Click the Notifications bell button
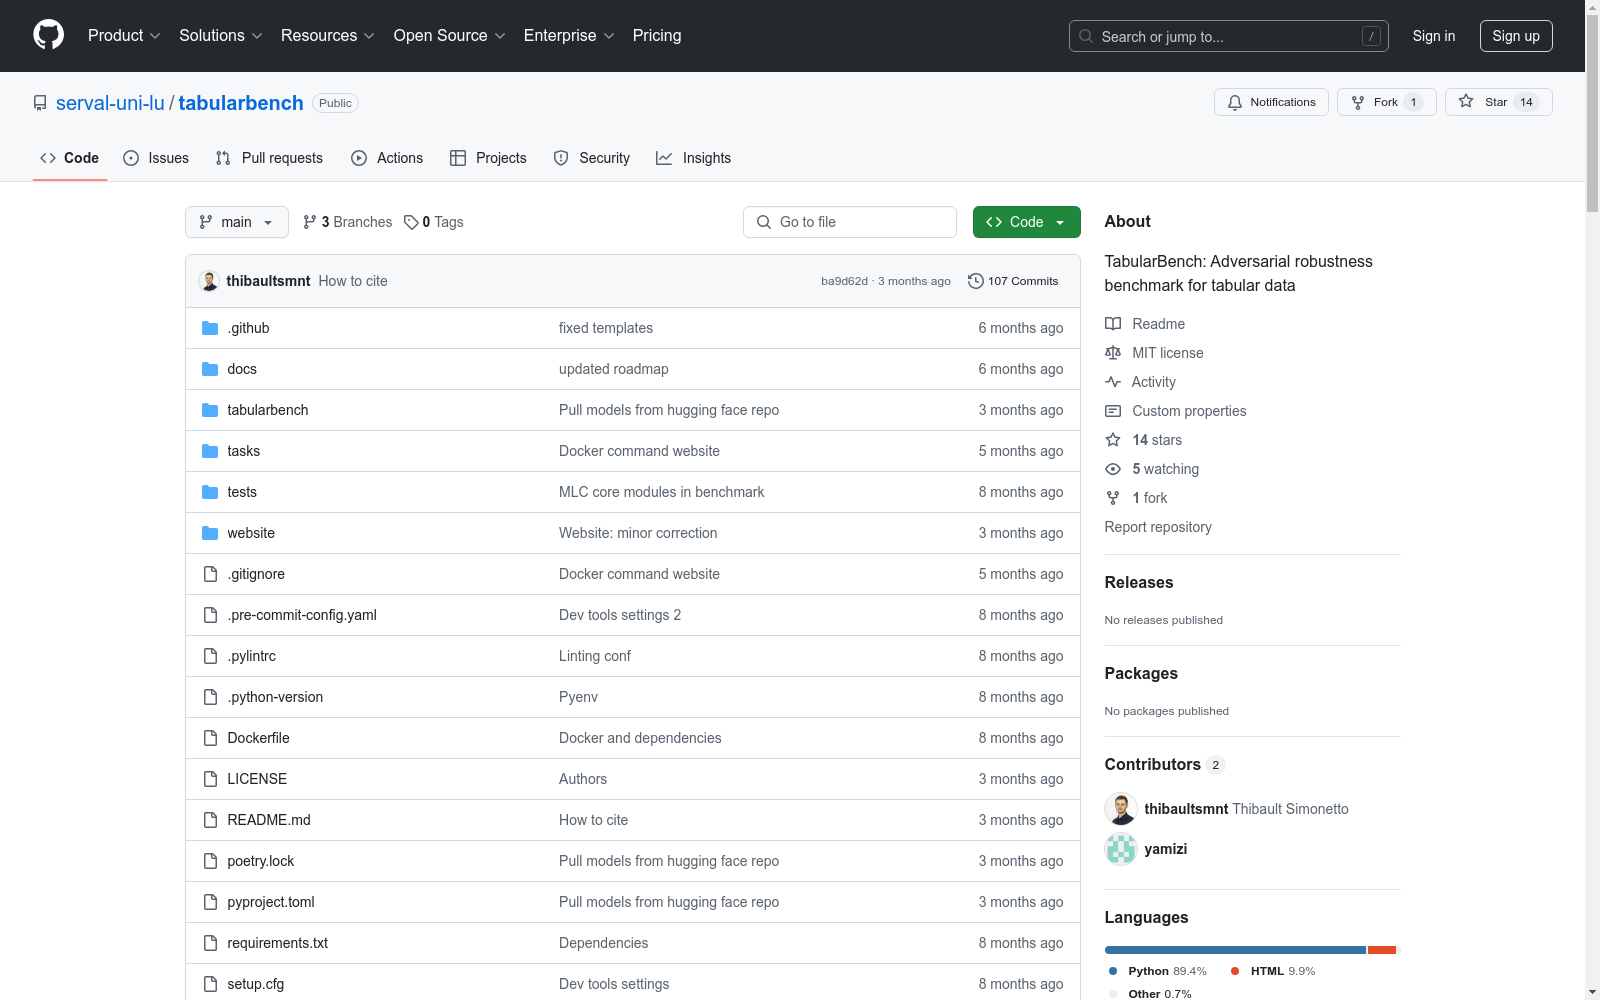This screenshot has height=1000, width=1600. click(1271, 102)
